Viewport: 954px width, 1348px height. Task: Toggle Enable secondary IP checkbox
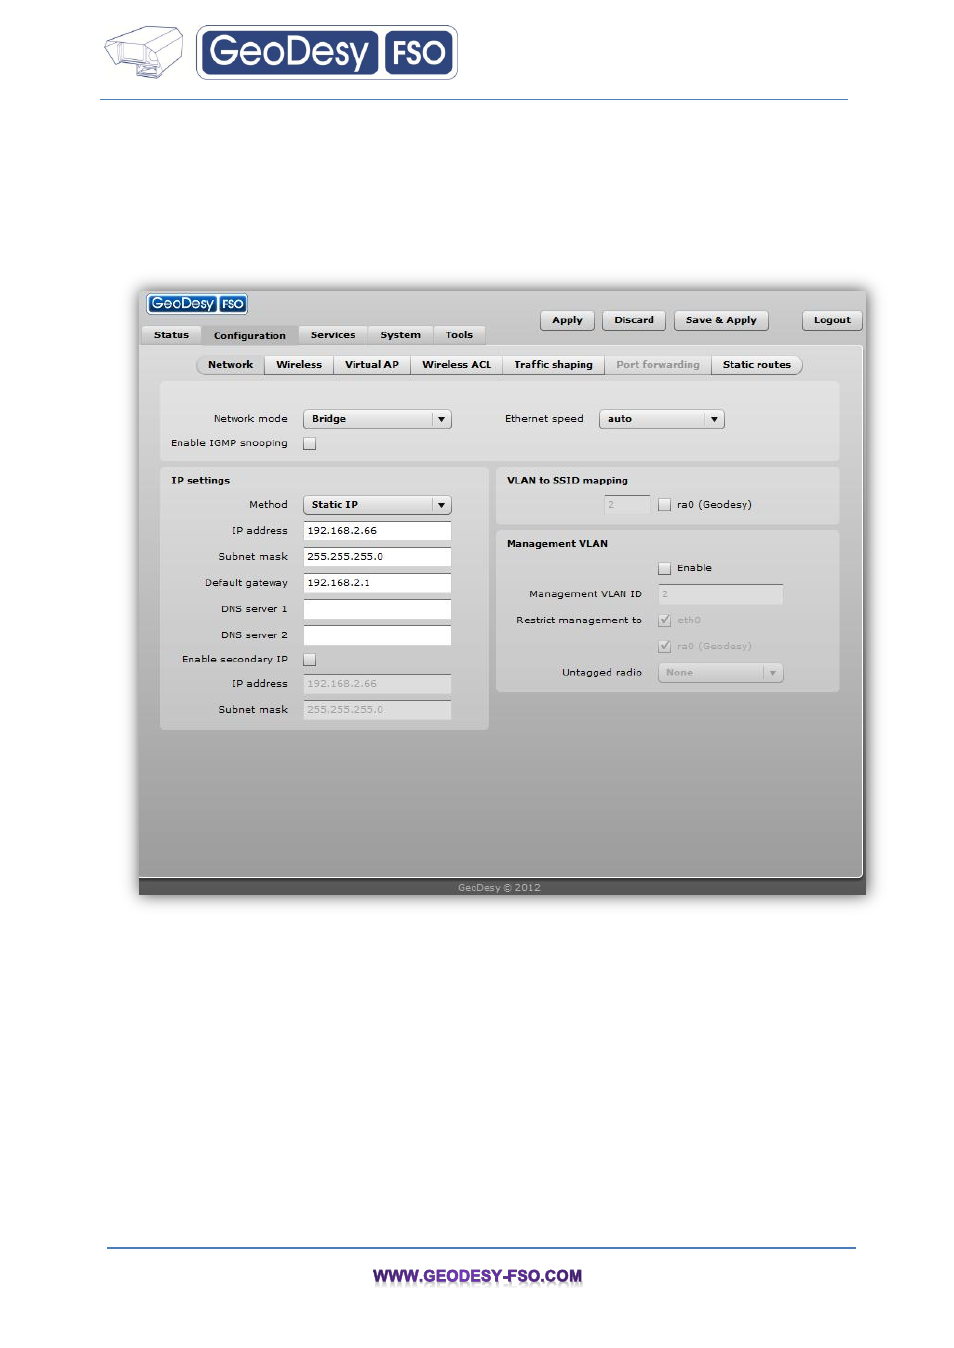(310, 660)
